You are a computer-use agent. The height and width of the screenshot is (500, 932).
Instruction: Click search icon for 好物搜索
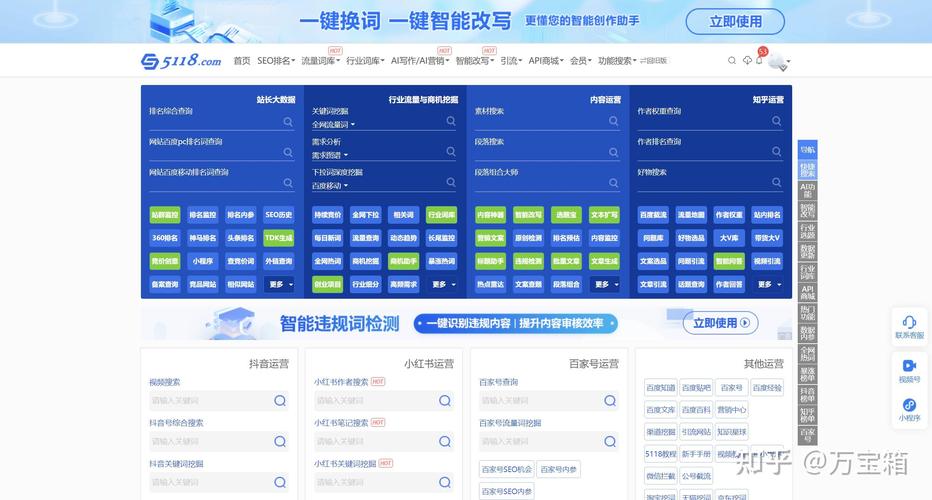click(776, 182)
